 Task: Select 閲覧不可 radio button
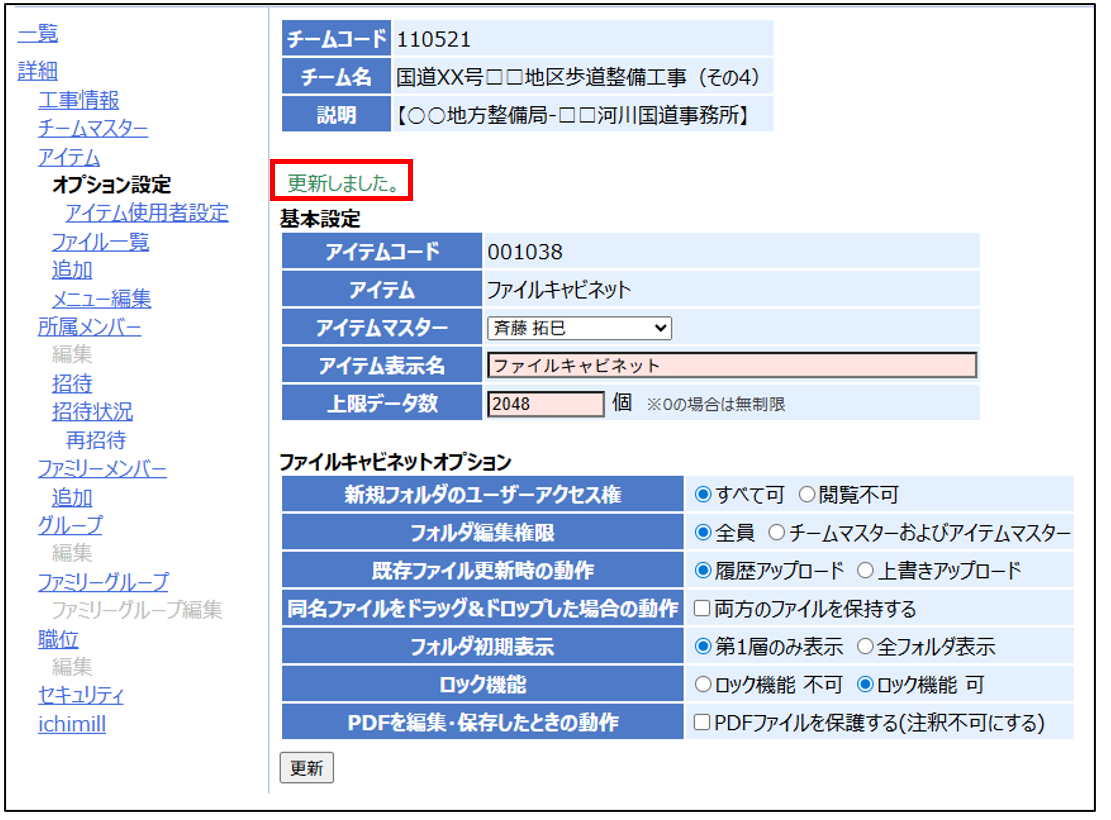[807, 494]
